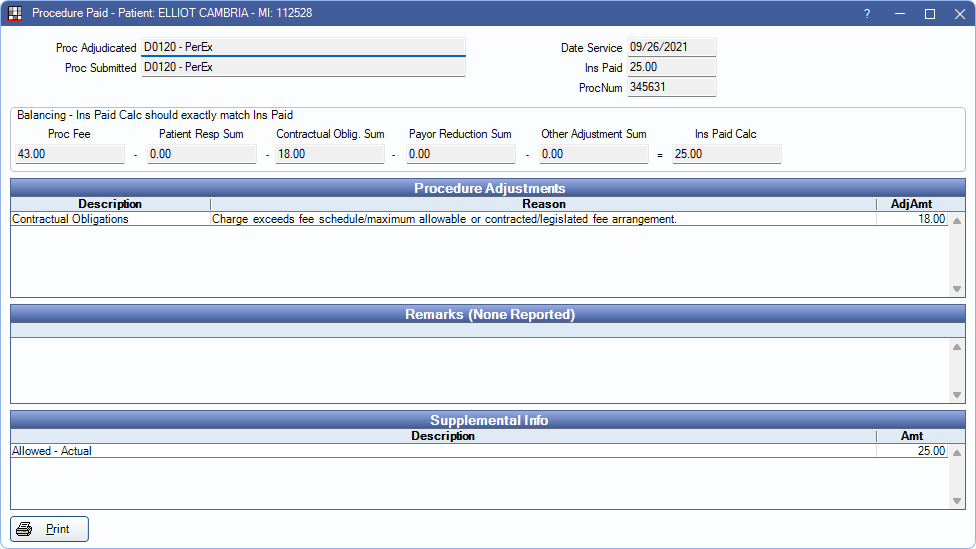Close the Procedure Paid window
This screenshot has height=549, width=976.
pos(959,14)
